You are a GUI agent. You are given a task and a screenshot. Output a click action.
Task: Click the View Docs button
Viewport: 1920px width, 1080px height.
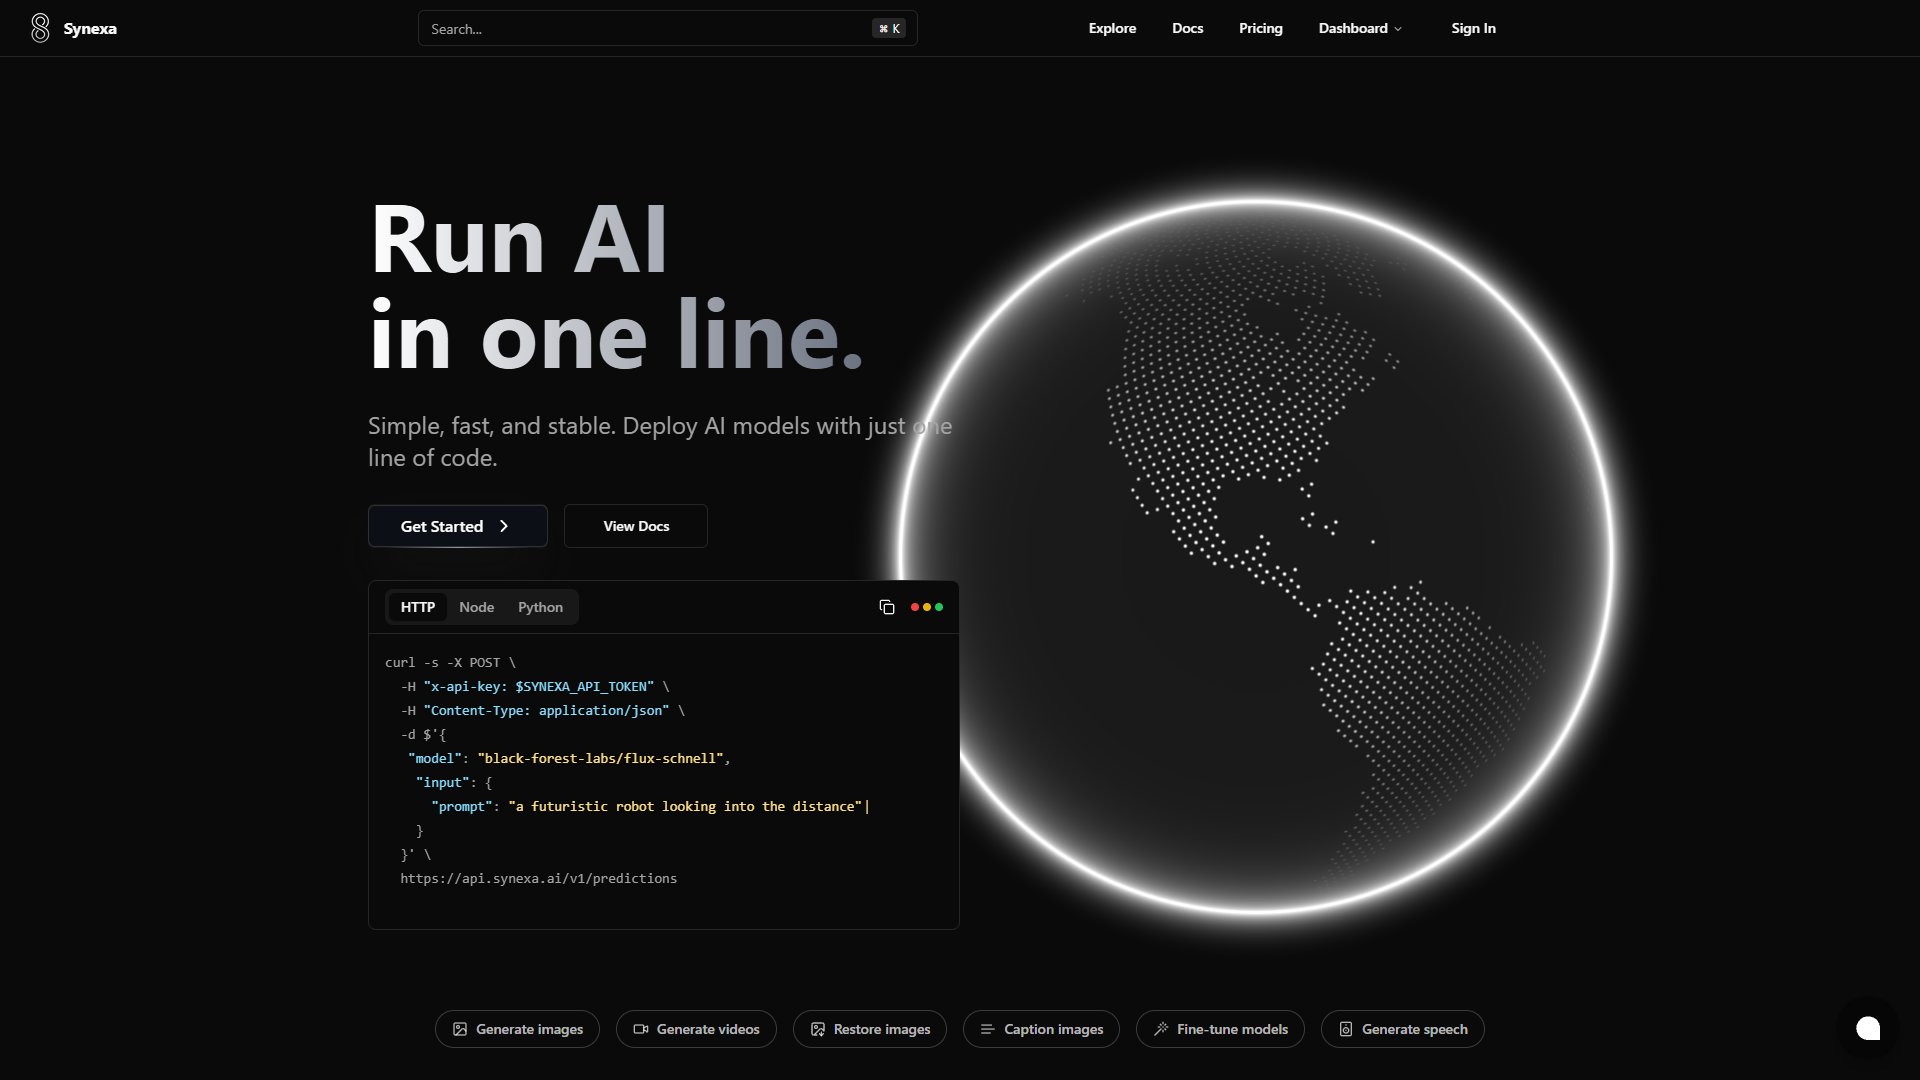pyautogui.click(x=636, y=526)
